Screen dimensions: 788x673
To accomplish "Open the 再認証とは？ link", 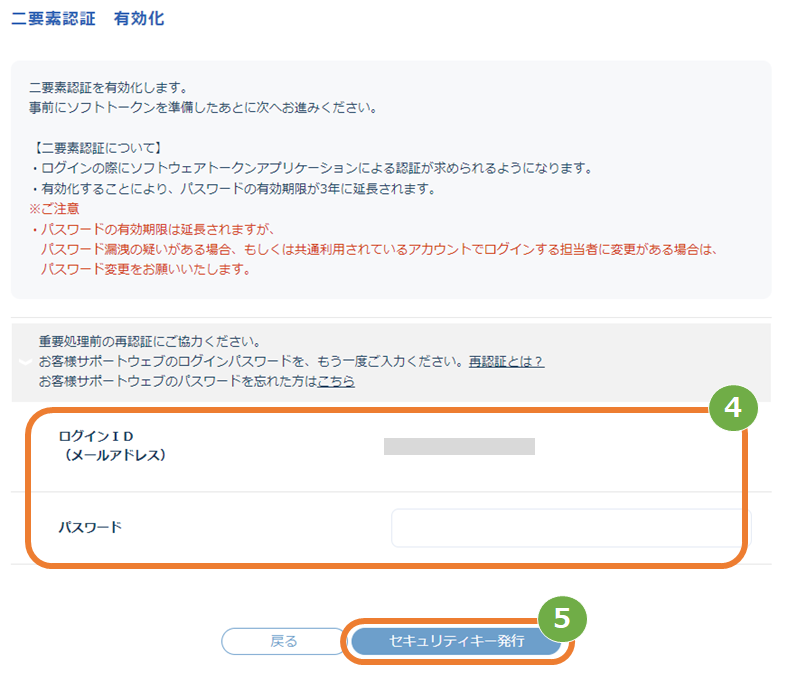I will 506,361.
